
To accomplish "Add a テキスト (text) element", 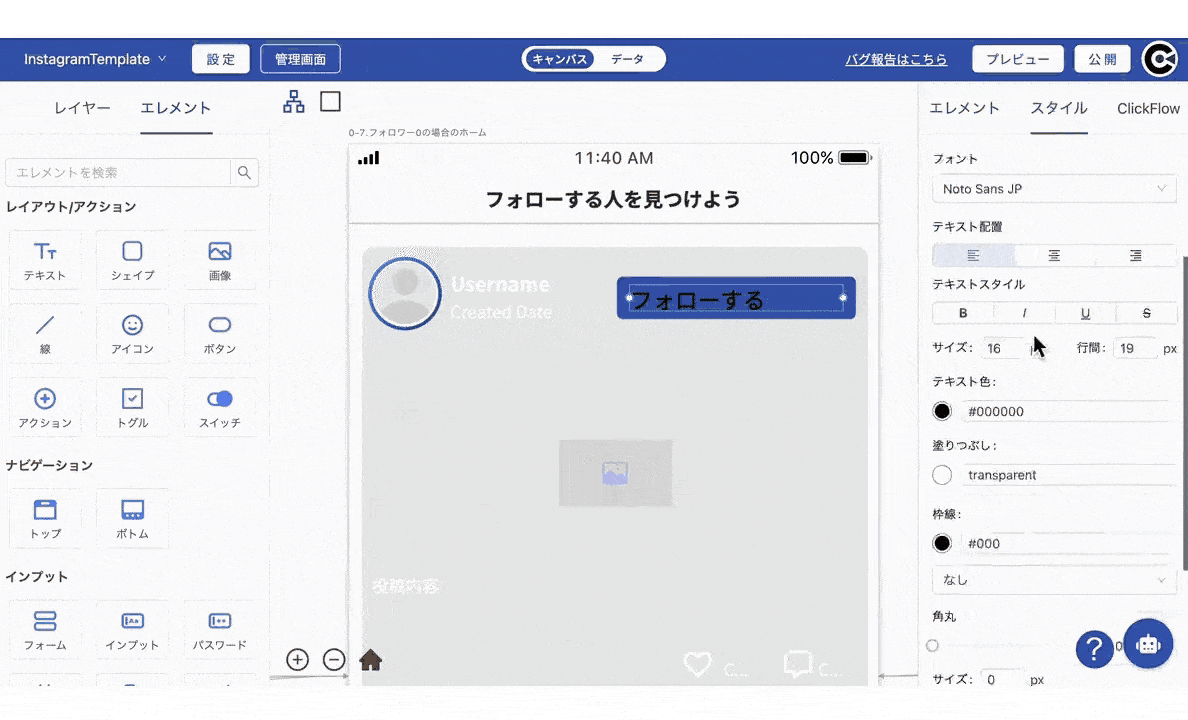I will coord(45,260).
